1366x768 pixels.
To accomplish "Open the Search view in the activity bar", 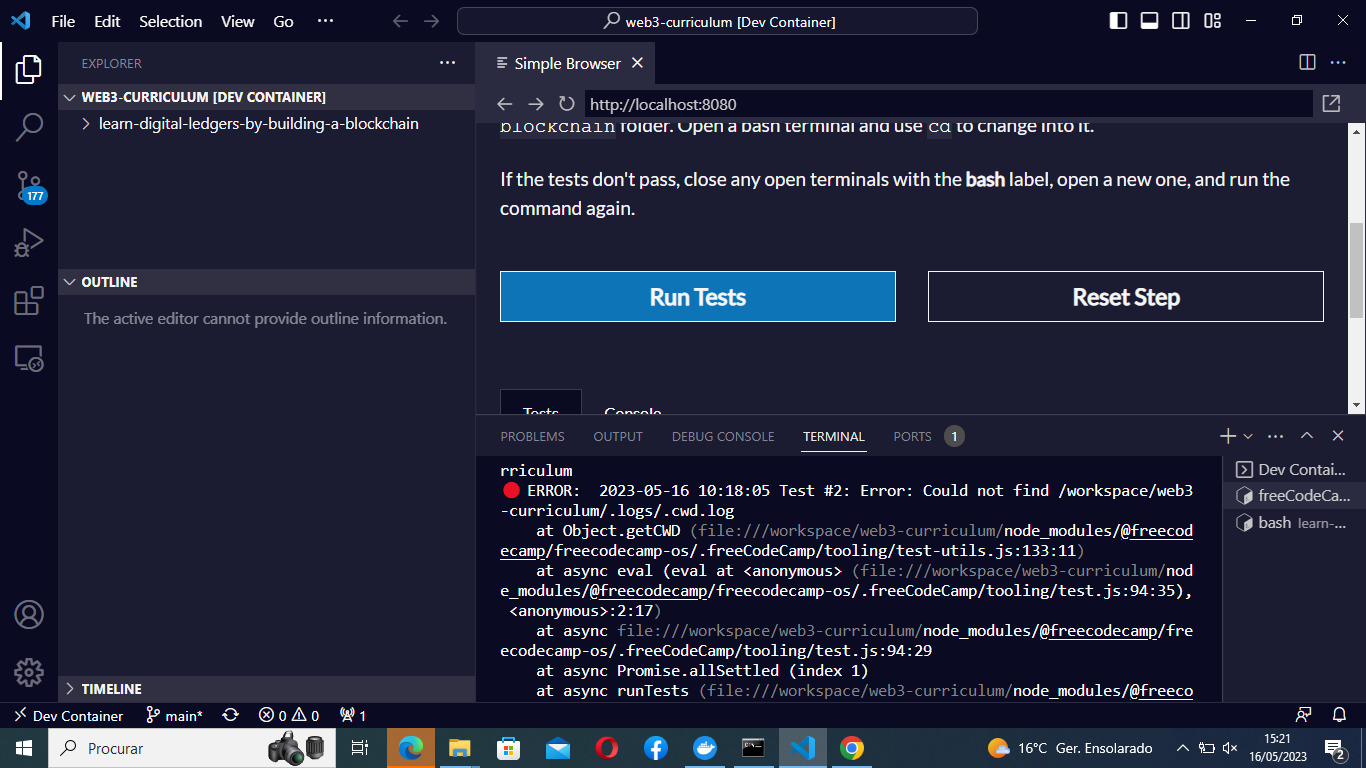I will coord(29,127).
